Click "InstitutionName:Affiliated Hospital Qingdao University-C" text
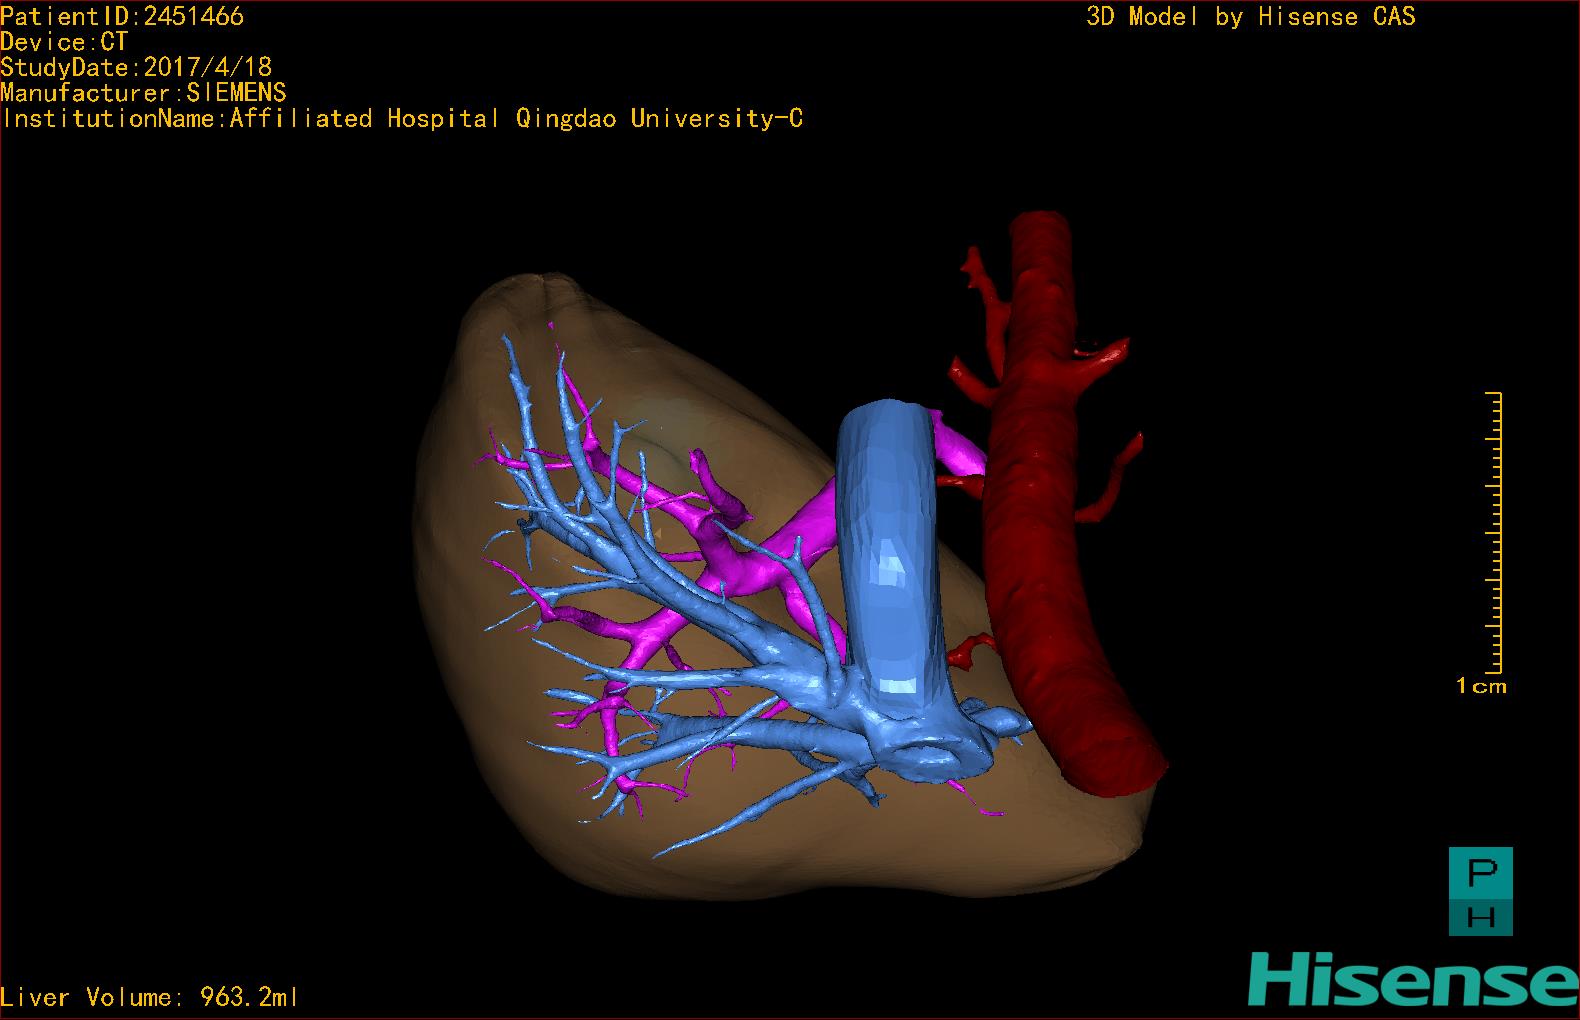 (402, 119)
